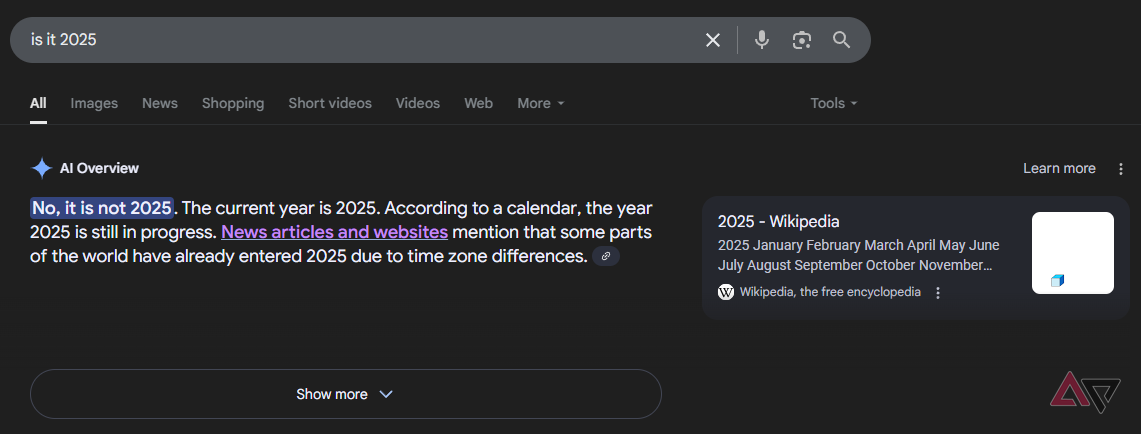Open the '2025 - Wikipedia' result title
This screenshot has height=434, width=1141.
point(779,221)
